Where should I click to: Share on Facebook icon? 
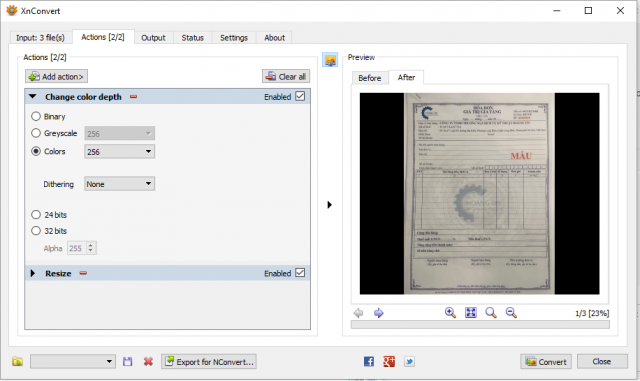click(369, 361)
